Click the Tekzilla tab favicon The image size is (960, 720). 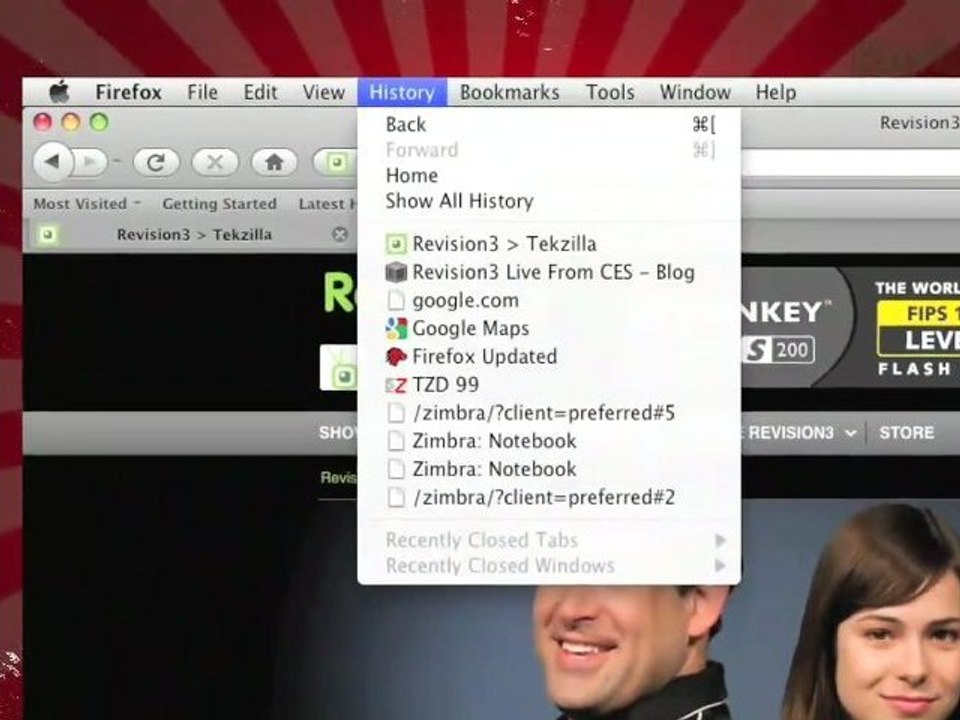pos(48,234)
